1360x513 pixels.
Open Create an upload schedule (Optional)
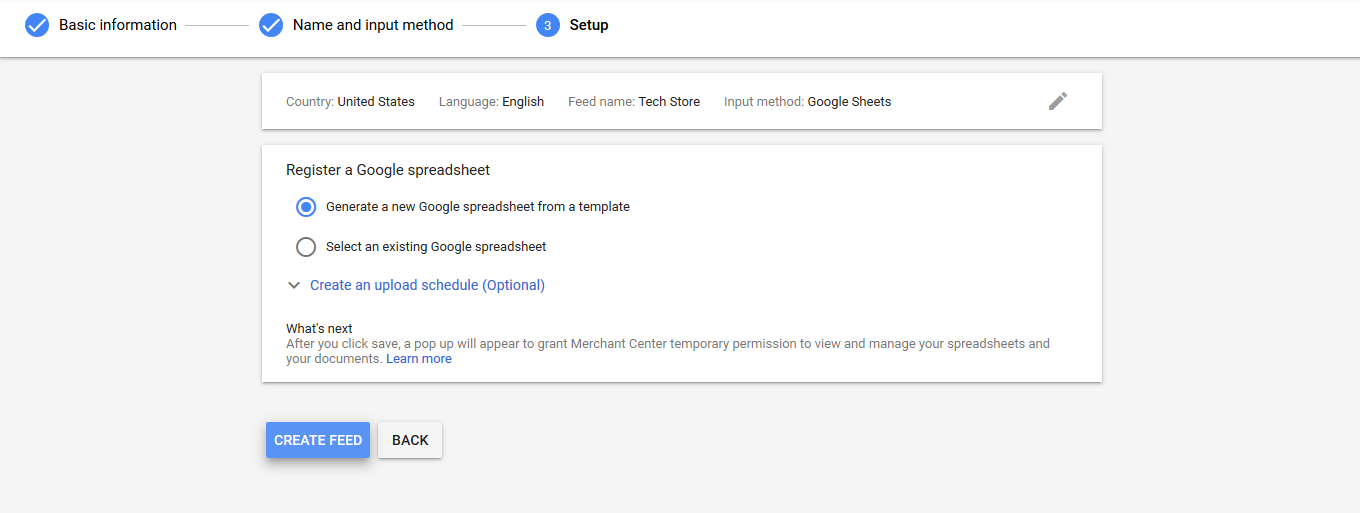tap(427, 285)
